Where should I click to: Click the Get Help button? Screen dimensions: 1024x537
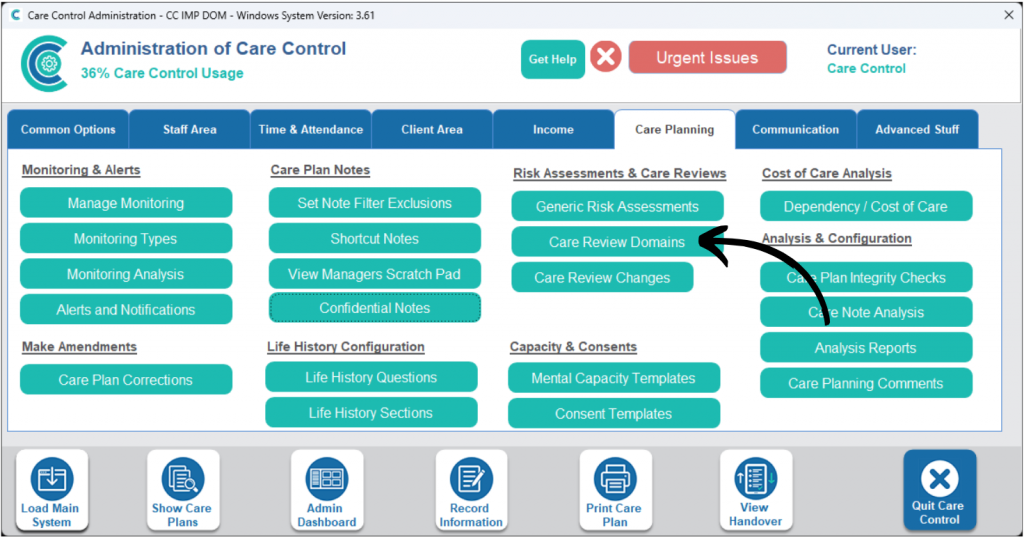[552, 59]
